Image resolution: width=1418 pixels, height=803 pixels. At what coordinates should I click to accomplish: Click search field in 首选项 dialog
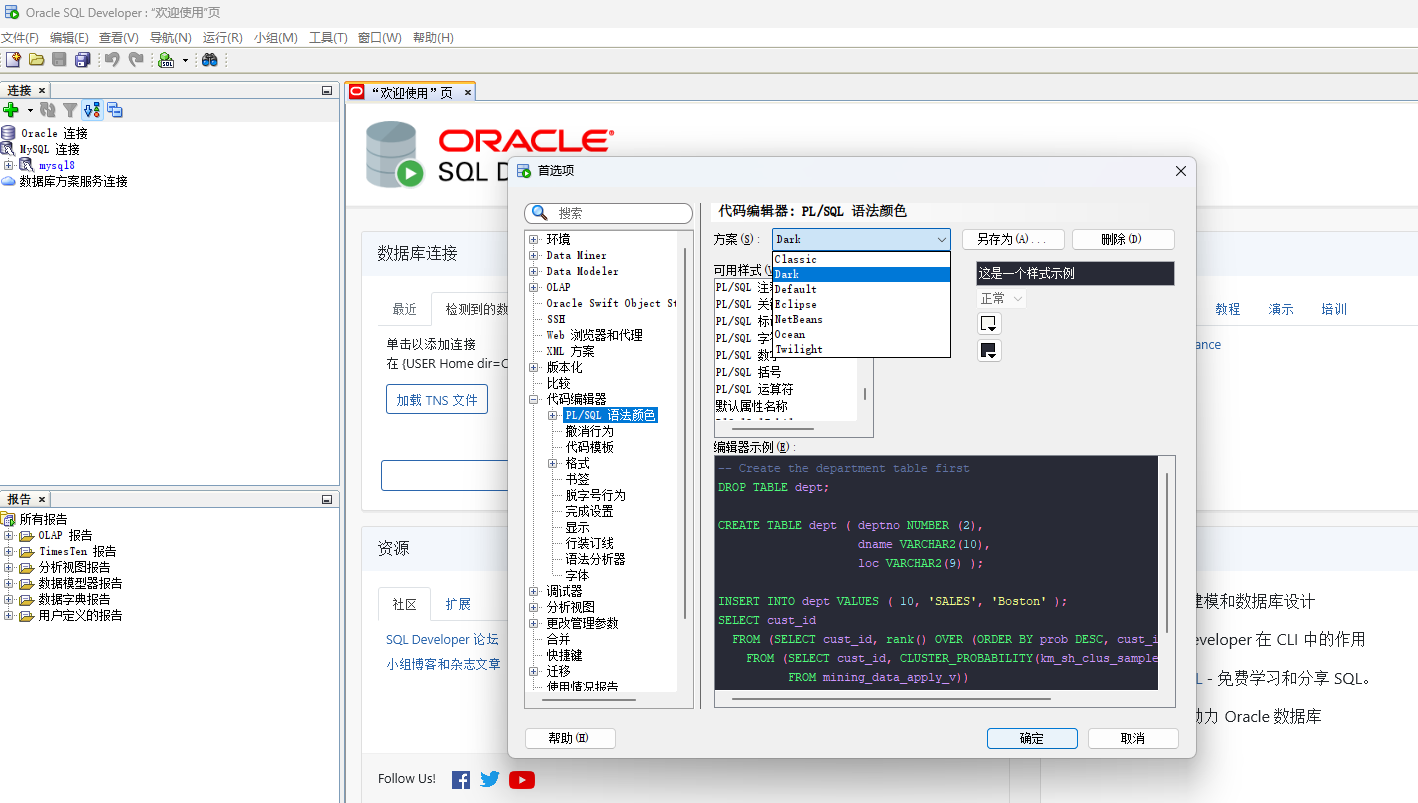coord(608,213)
